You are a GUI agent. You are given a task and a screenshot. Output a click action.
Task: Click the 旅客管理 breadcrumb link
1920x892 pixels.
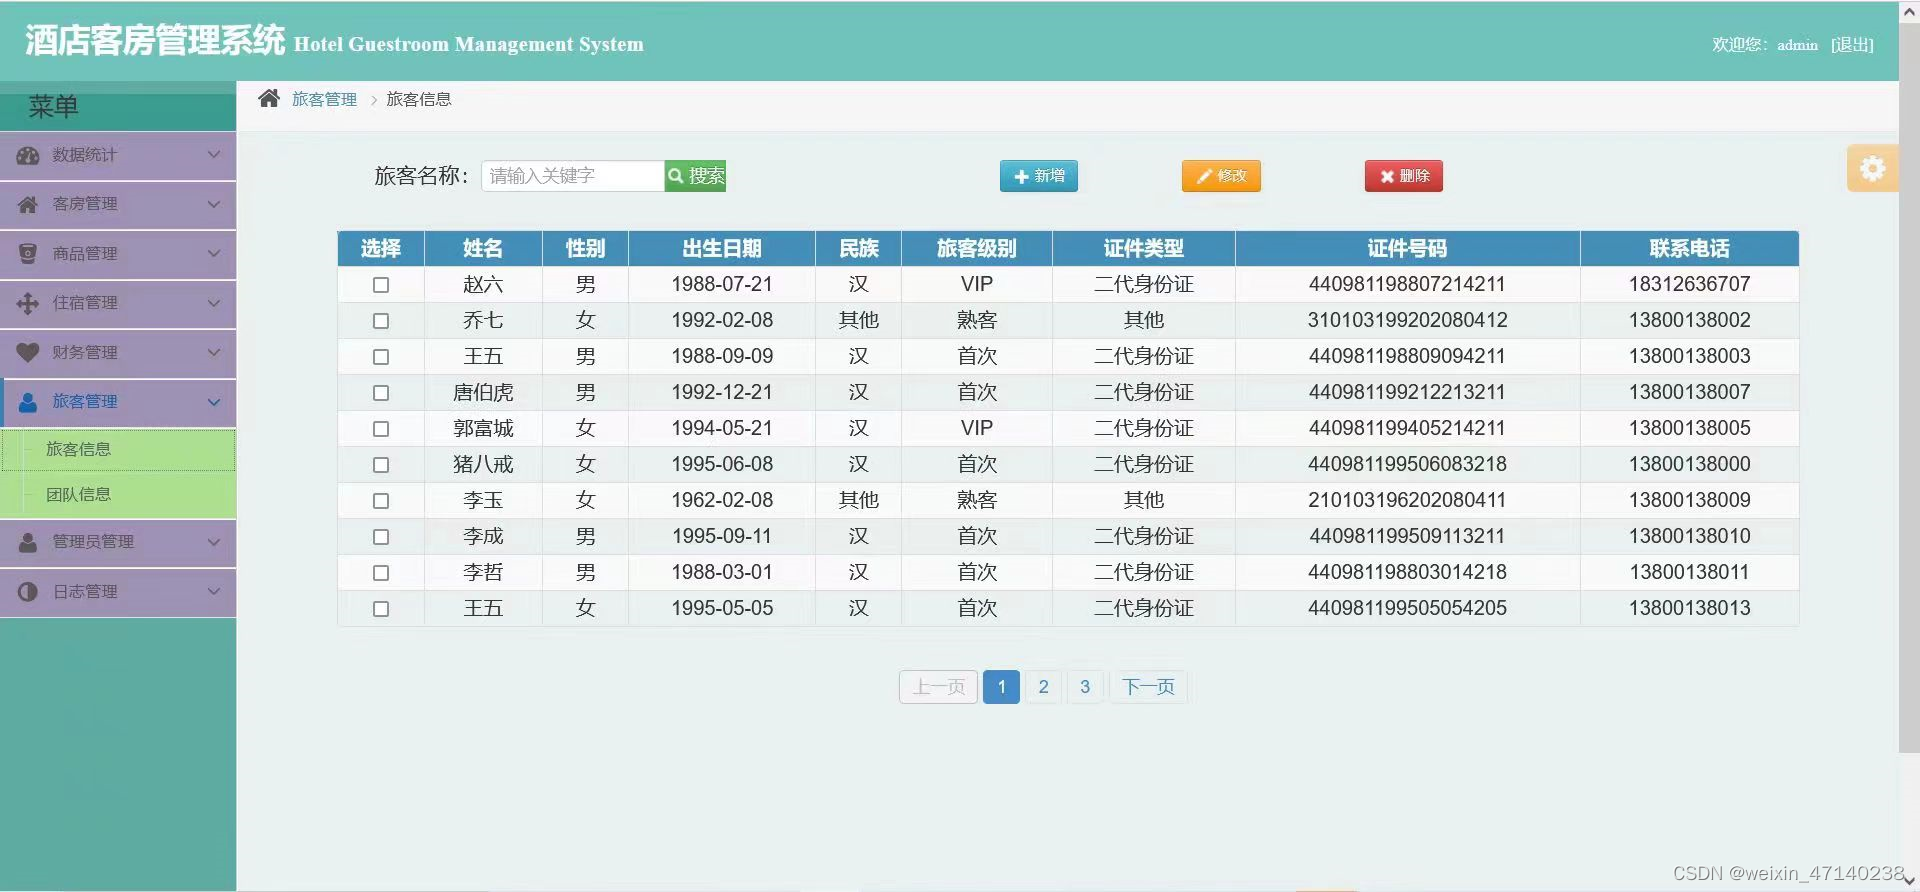coord(324,99)
